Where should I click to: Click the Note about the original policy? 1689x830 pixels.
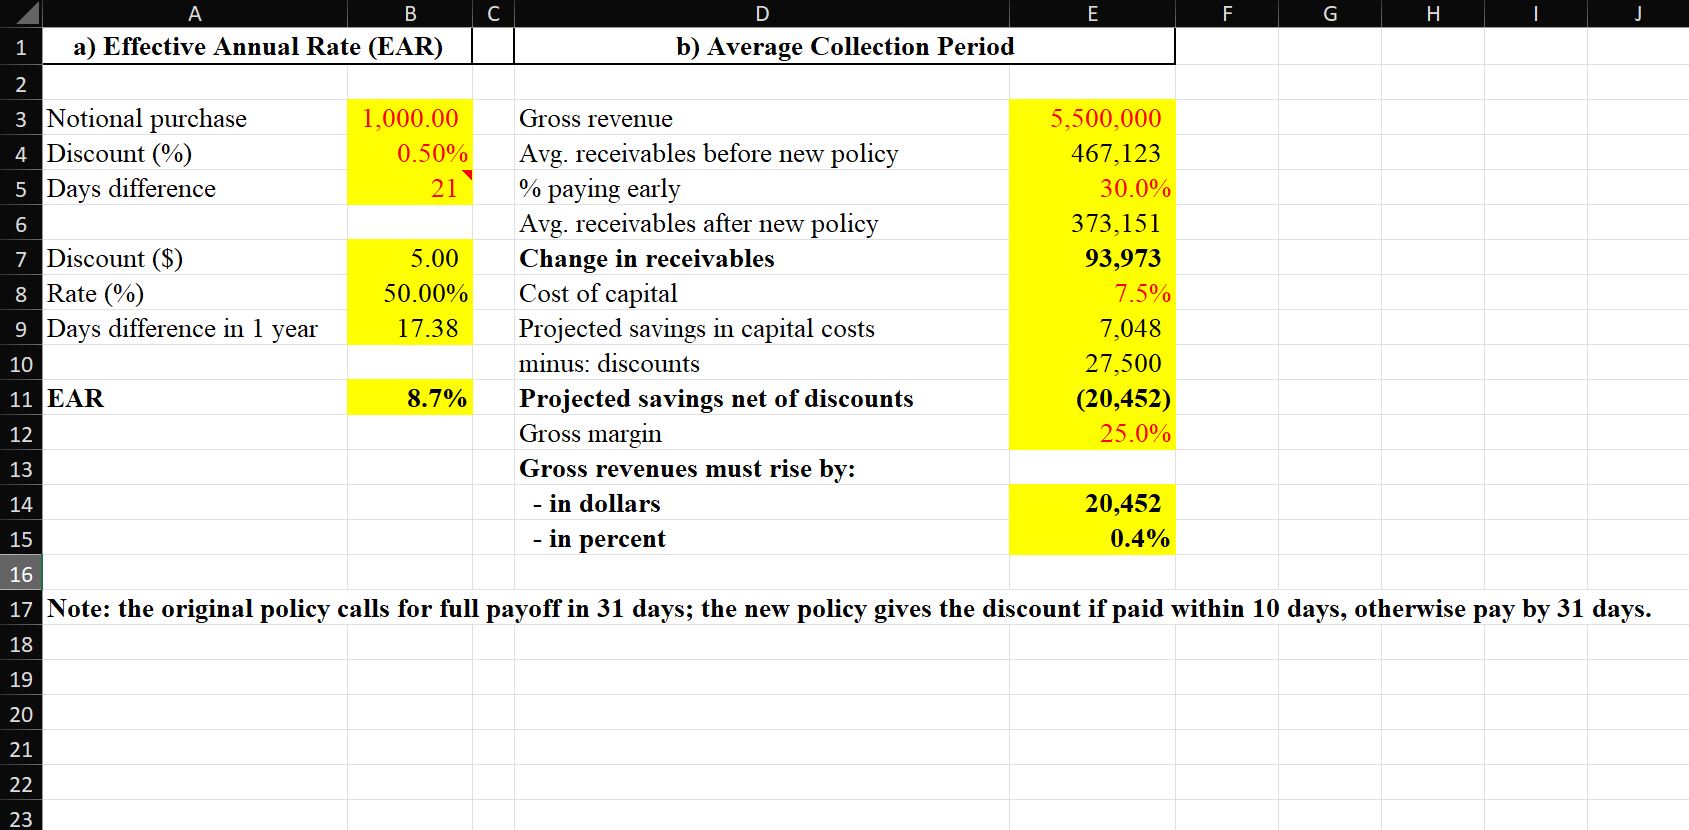849,609
